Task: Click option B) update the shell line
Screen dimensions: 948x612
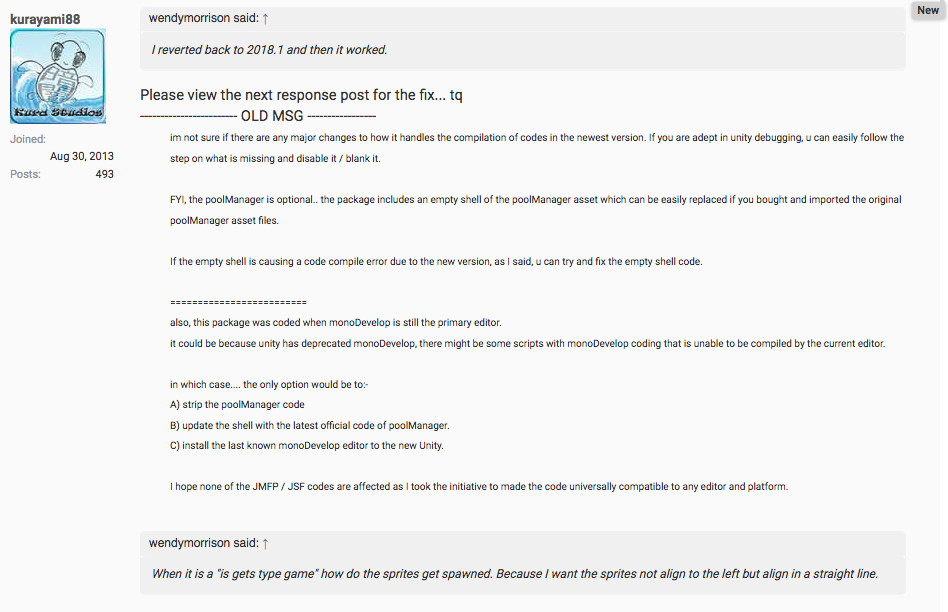Action: click(x=310, y=425)
